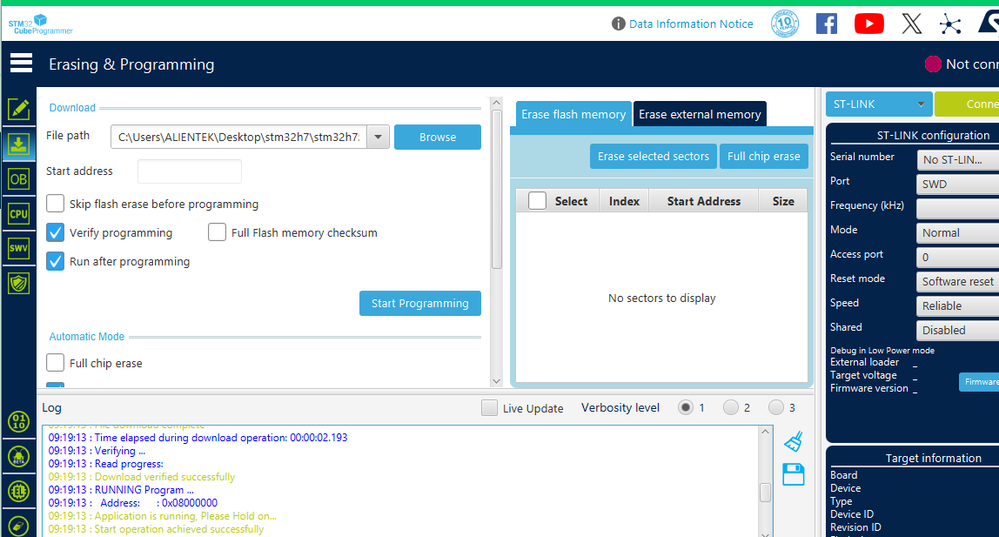The width and height of the screenshot is (999, 537).
Task: Open the binary 0110 register icon
Action: coord(18,422)
